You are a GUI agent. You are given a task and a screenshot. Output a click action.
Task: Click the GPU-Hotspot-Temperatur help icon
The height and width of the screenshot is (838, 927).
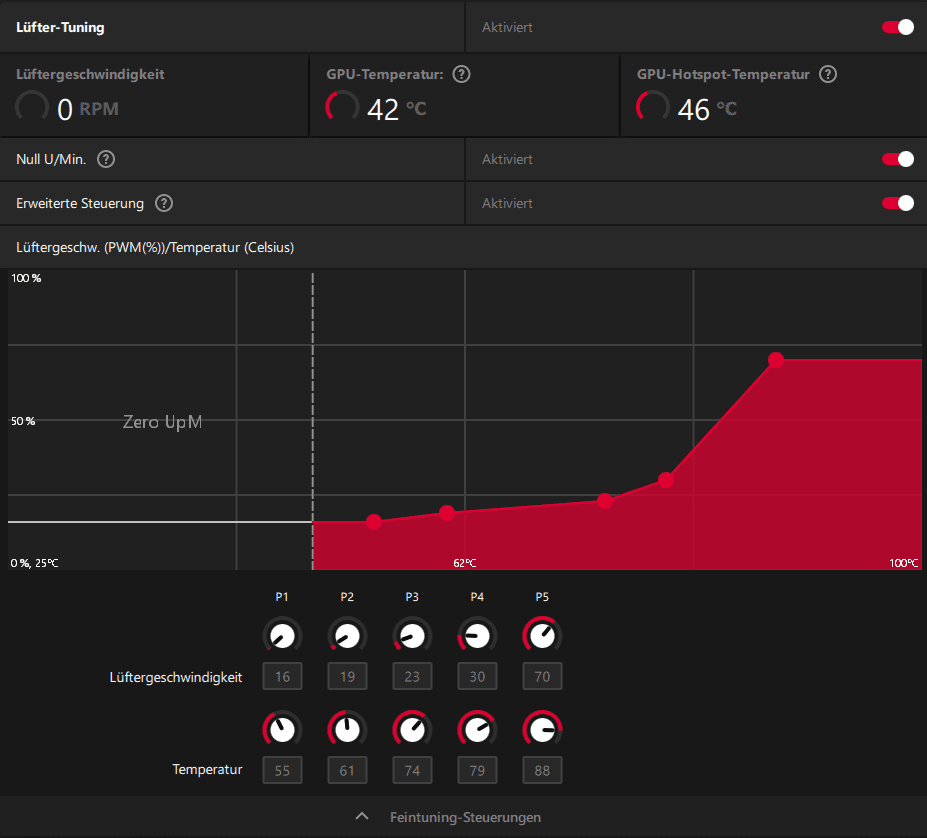pos(828,75)
